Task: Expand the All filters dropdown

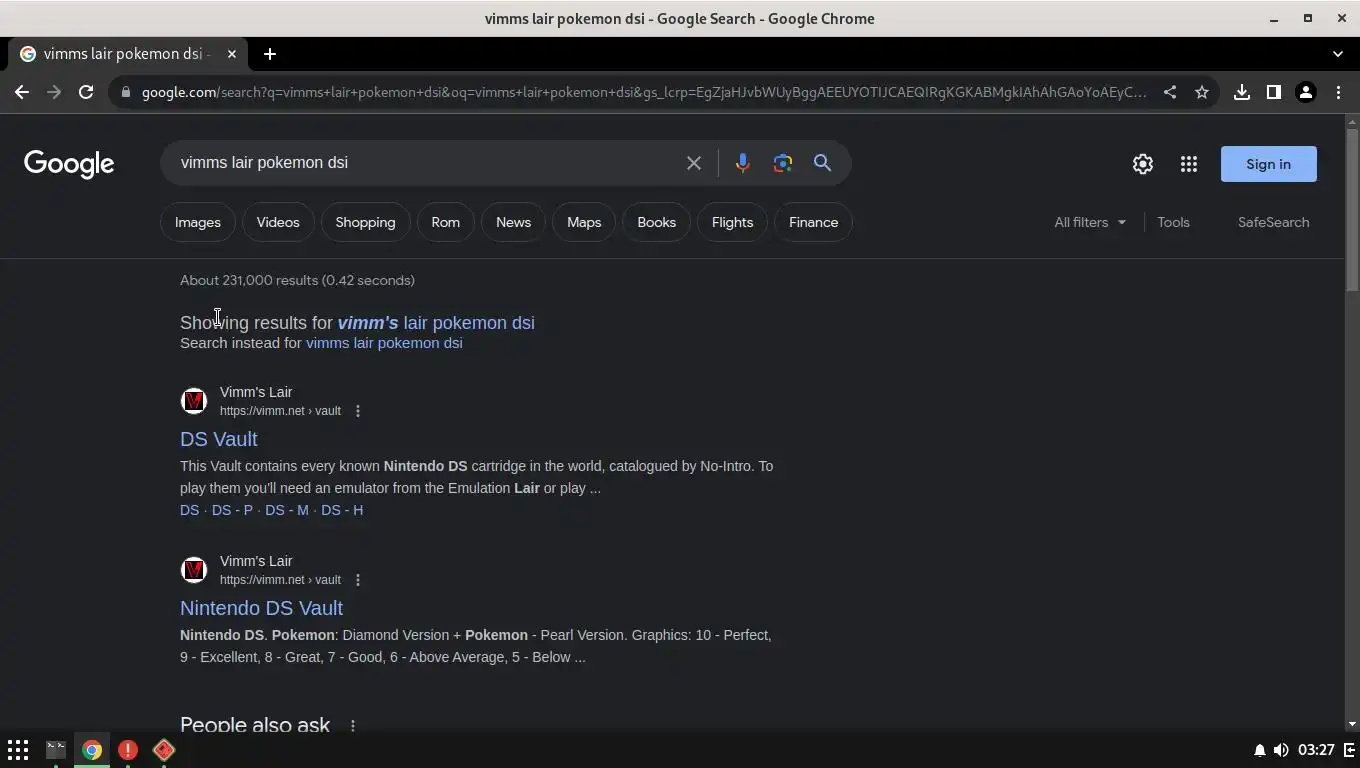Action: pos(1090,222)
